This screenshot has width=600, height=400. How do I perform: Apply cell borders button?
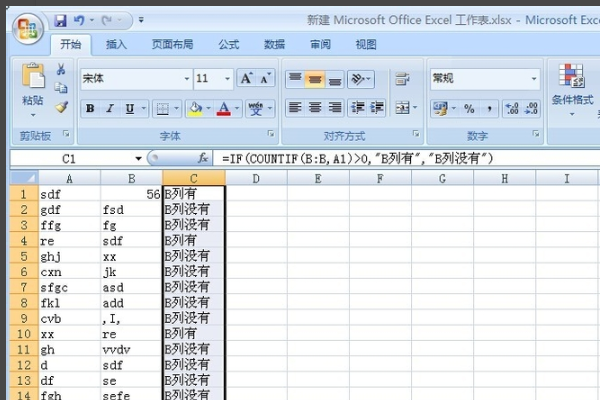163,109
